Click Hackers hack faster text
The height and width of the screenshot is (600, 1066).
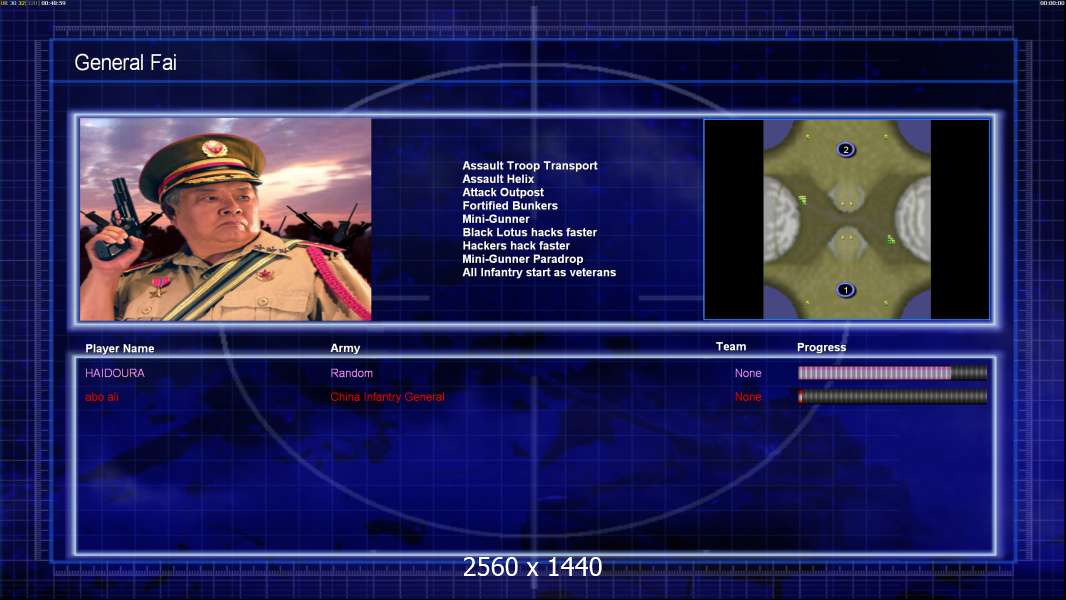516,245
